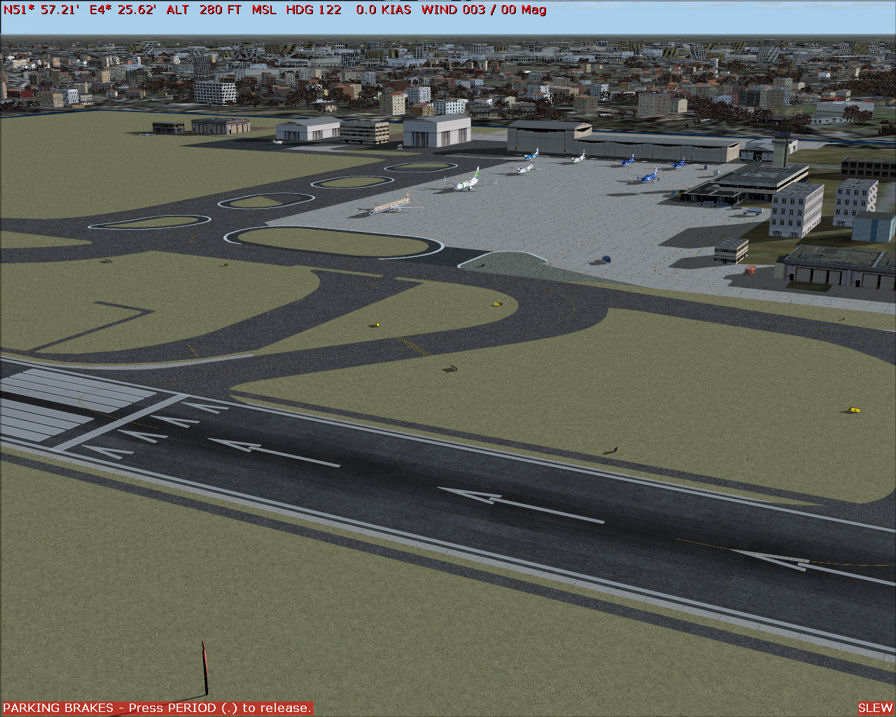Image resolution: width=896 pixels, height=717 pixels.
Task: Click the altitude text ALT 280 FT MSL
Action: click(x=222, y=10)
